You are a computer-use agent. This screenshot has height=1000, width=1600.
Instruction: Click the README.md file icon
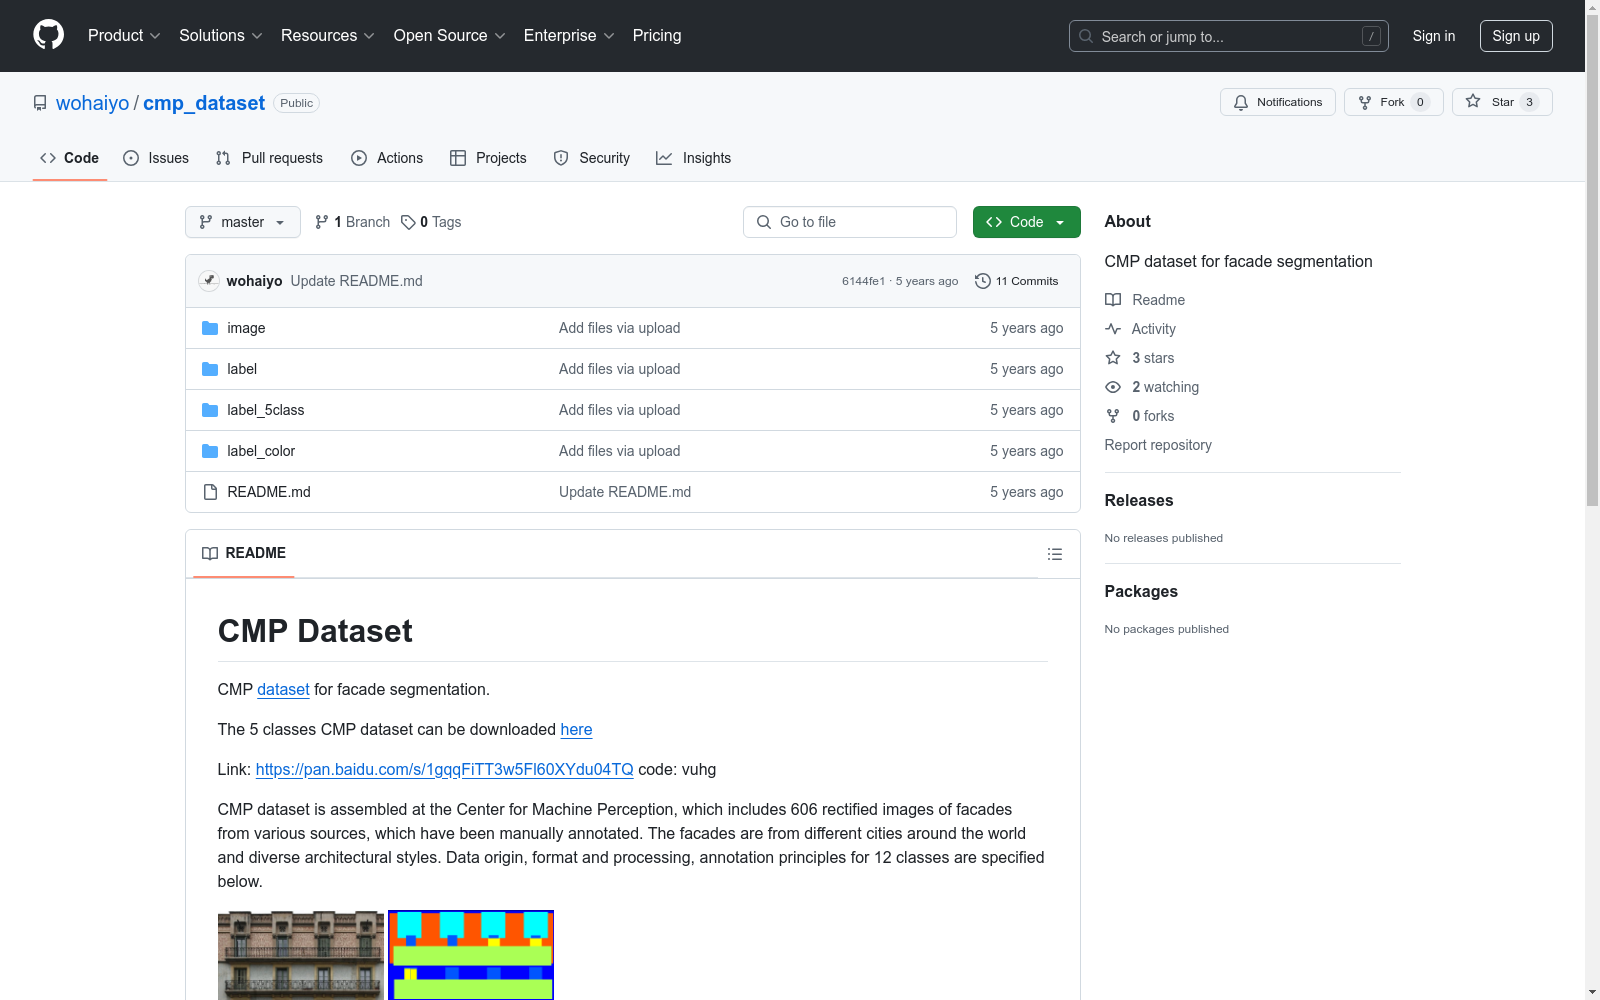click(x=210, y=492)
